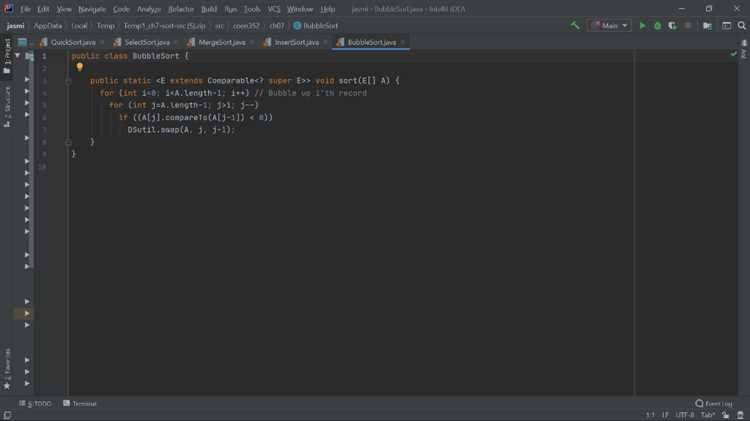This screenshot has width=750, height=421.
Task: Click the jasmi breadcrumb in navigation bar
Action: (15, 26)
